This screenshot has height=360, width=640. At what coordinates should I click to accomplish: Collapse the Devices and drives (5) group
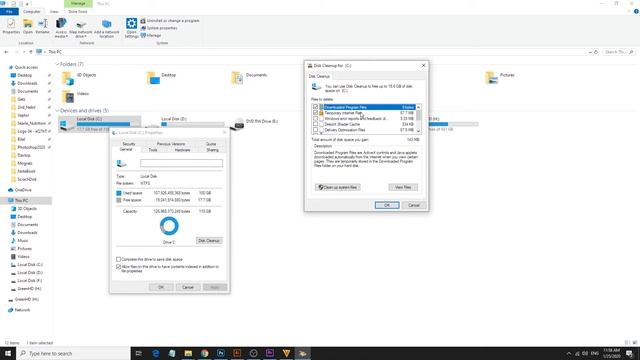(57, 111)
